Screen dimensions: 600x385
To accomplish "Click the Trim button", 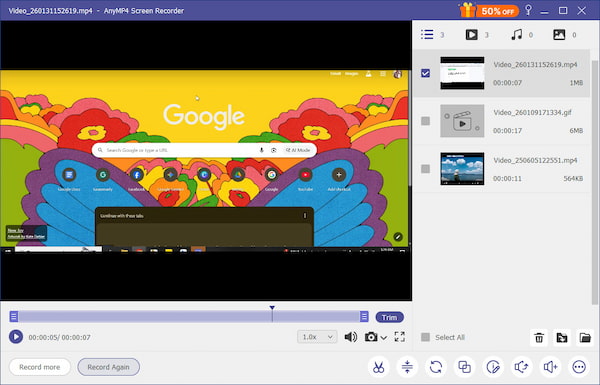I will 390,317.
